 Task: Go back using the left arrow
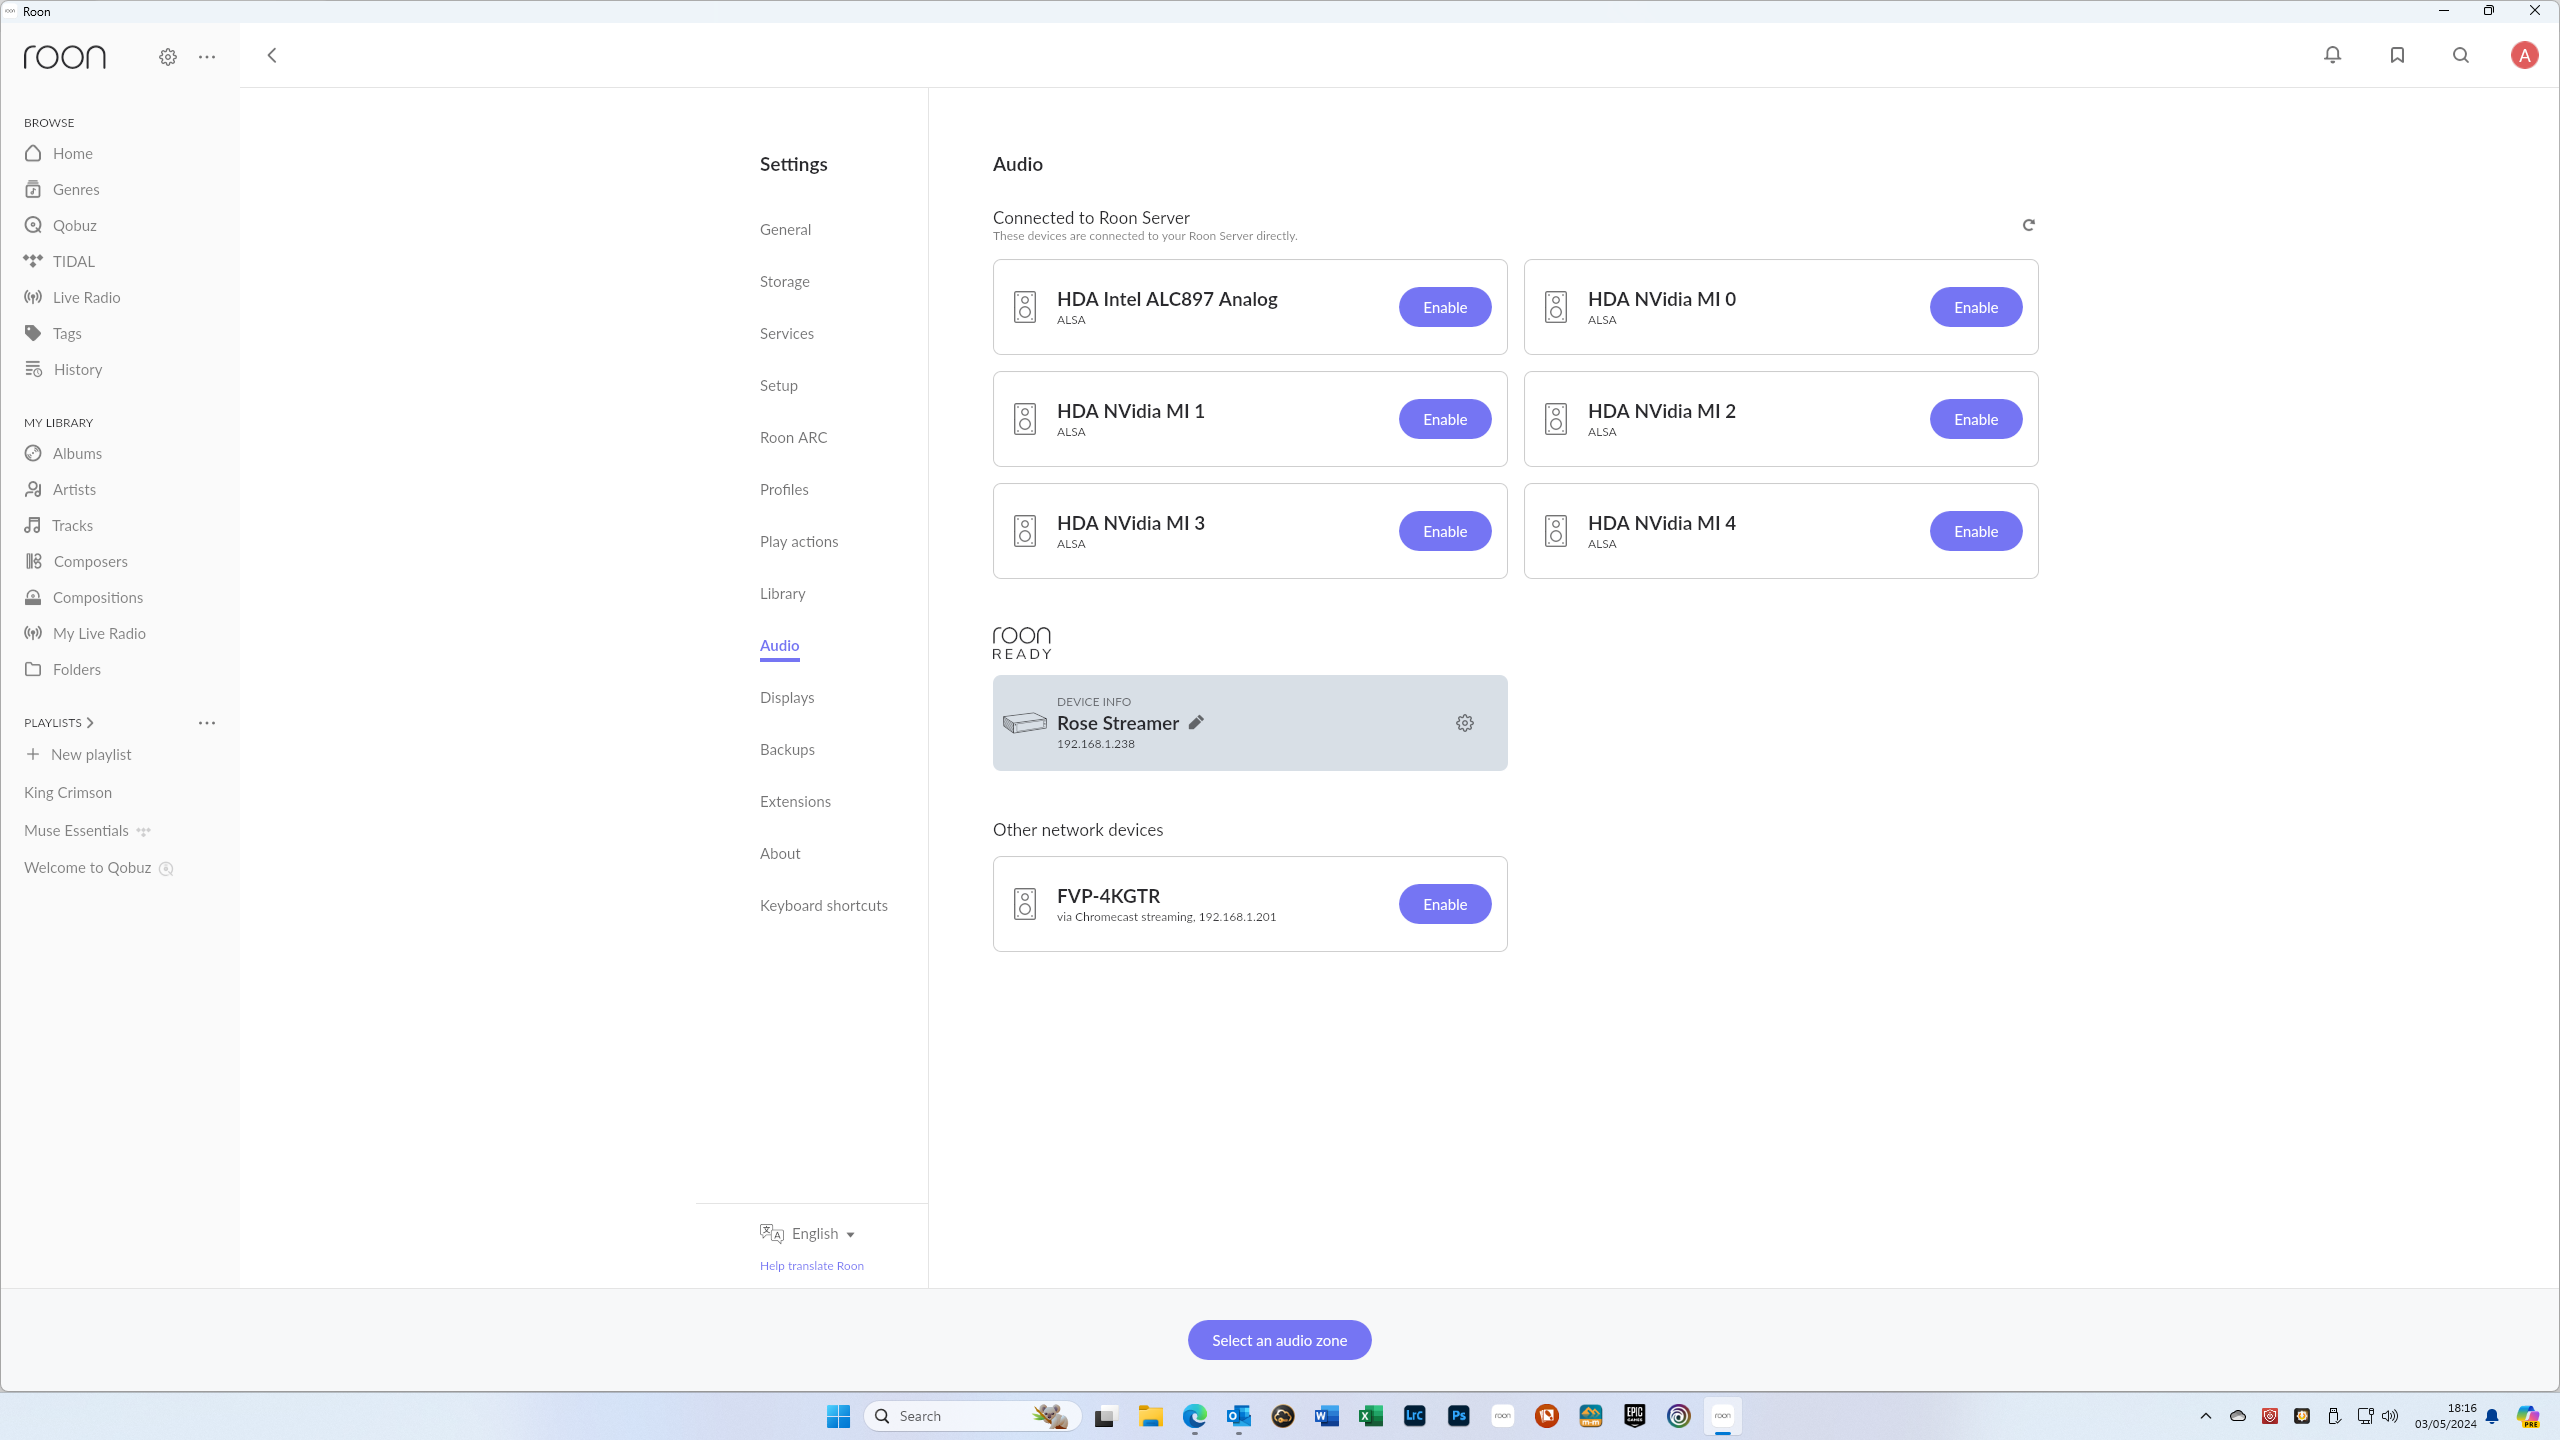[x=272, y=55]
